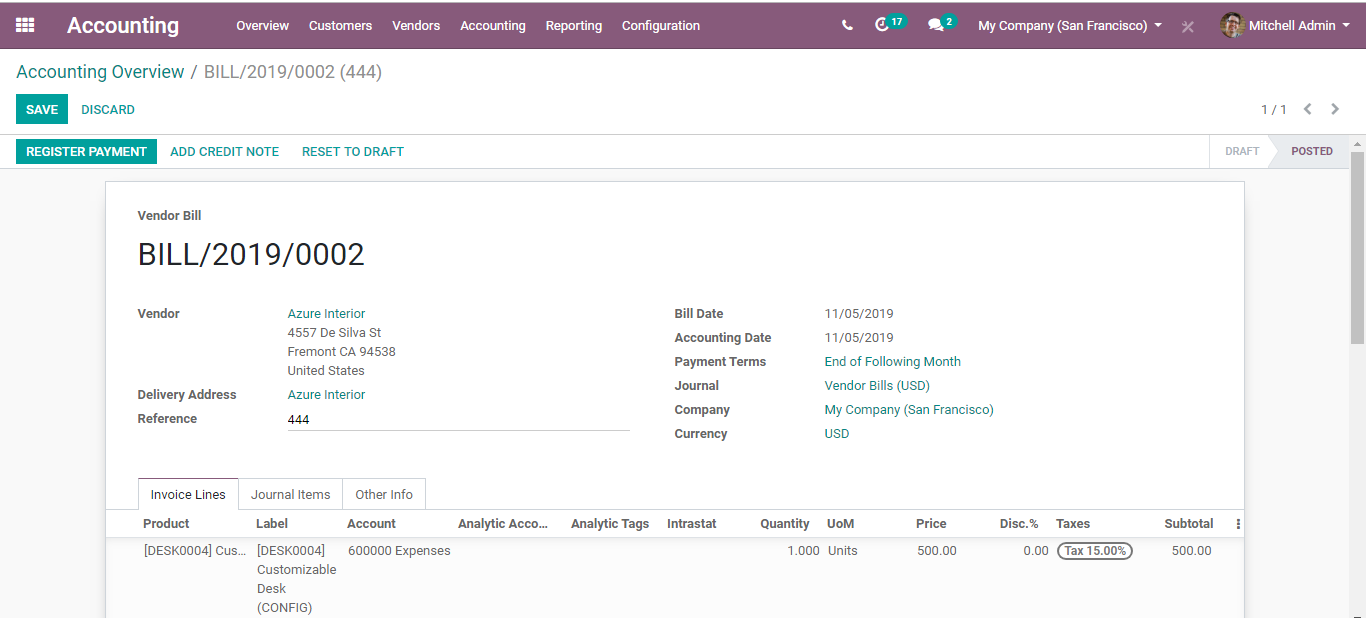
Task: Select the DRAFT status stage
Action: pos(1241,151)
